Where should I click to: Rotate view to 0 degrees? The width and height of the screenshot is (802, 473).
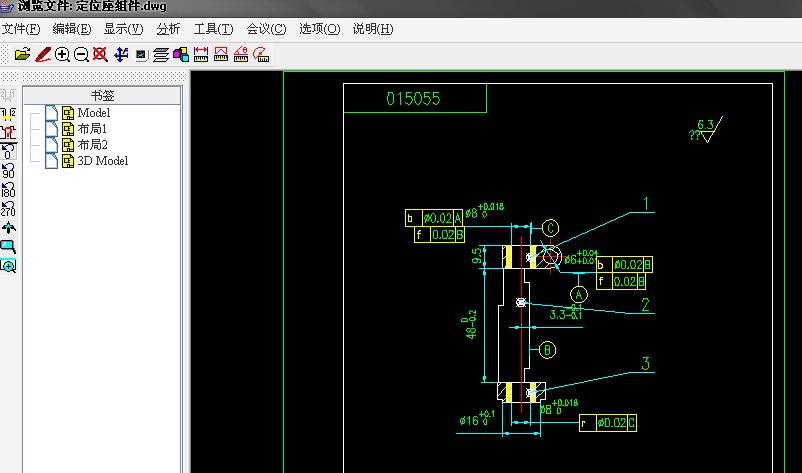8,152
